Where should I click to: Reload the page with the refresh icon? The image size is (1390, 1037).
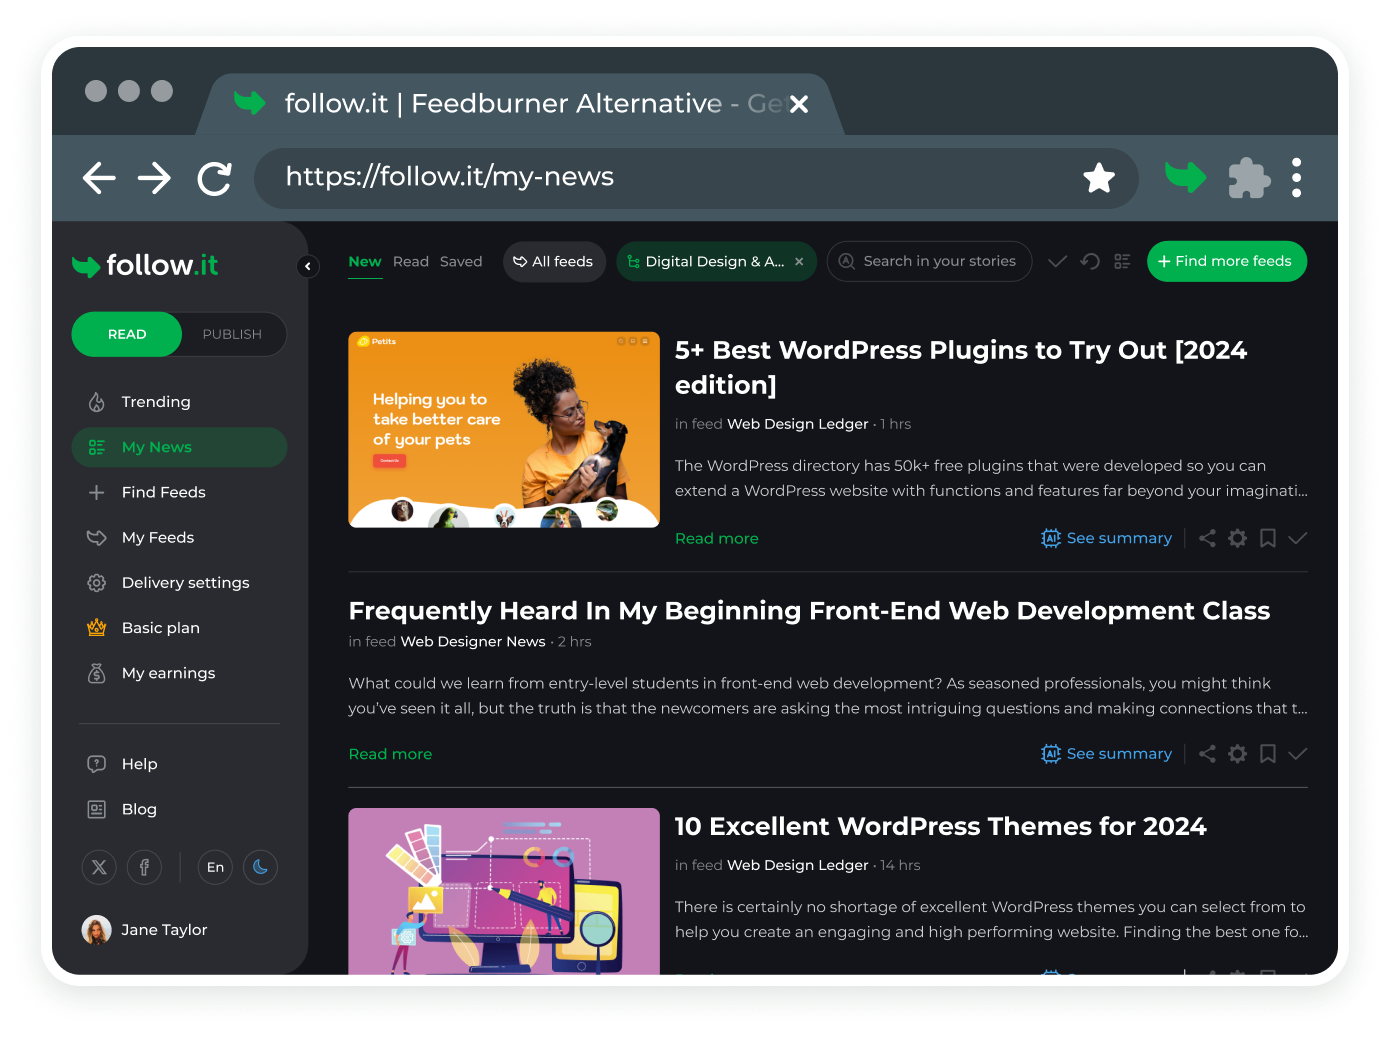pos(215,179)
